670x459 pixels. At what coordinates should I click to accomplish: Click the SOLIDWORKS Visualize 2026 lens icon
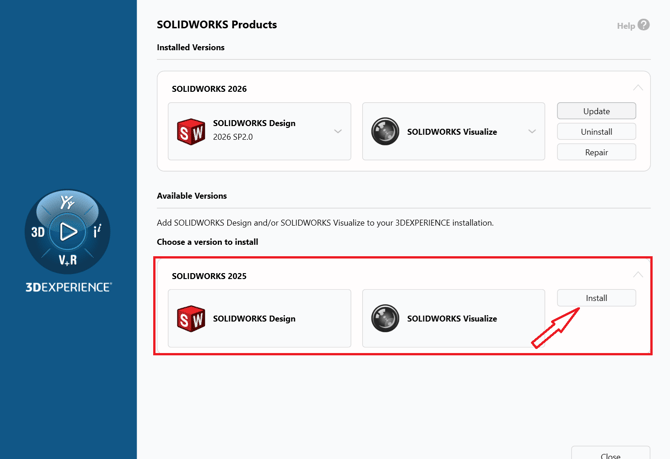385,131
